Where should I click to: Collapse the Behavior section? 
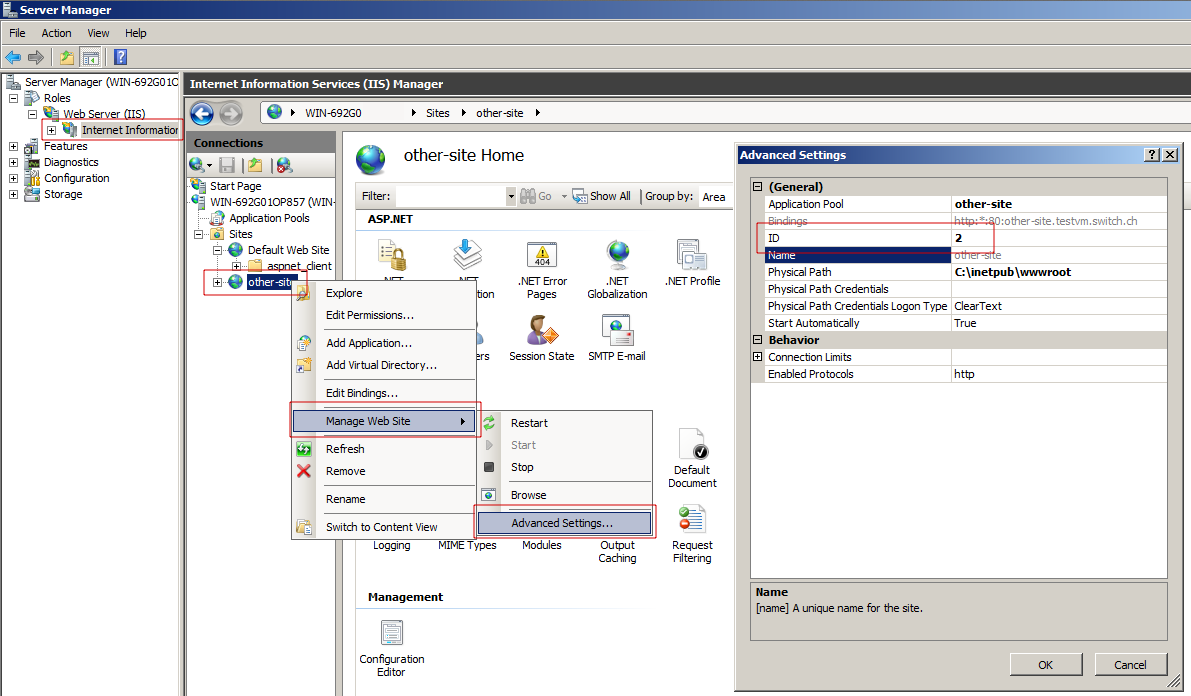coord(758,340)
